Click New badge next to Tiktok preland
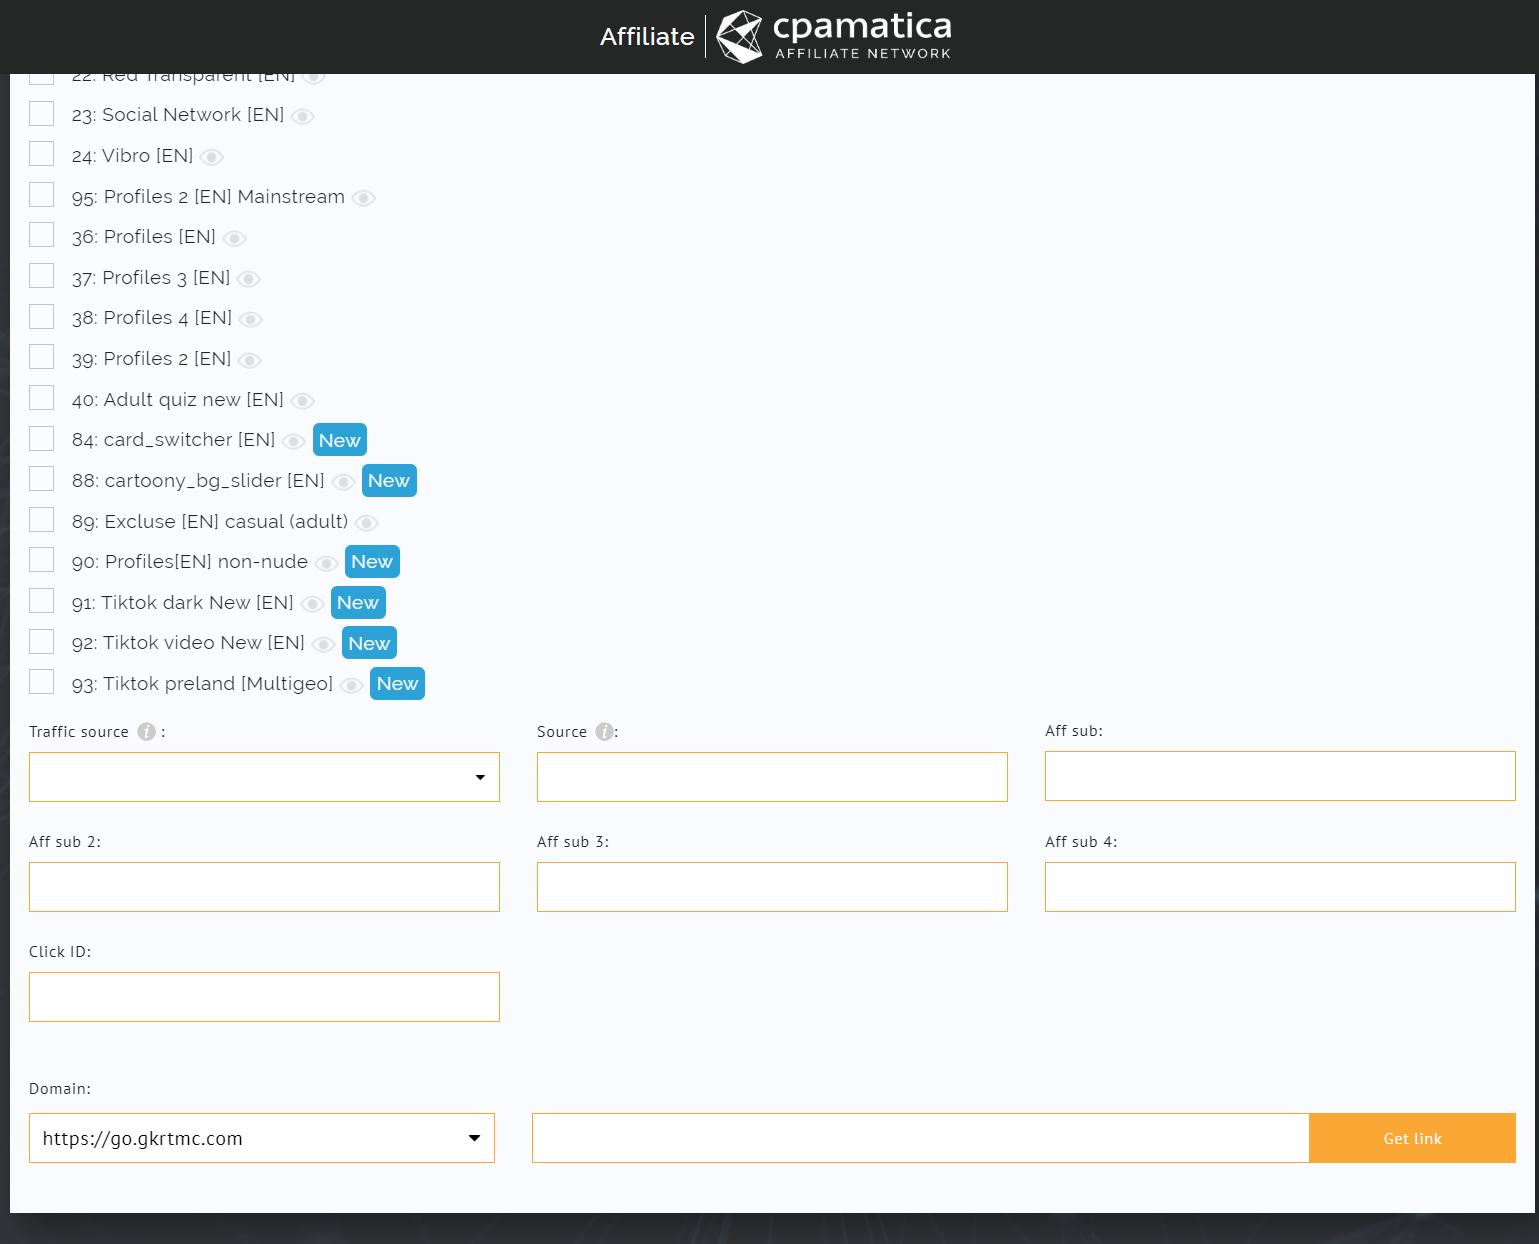This screenshot has height=1244, width=1539. coord(397,684)
